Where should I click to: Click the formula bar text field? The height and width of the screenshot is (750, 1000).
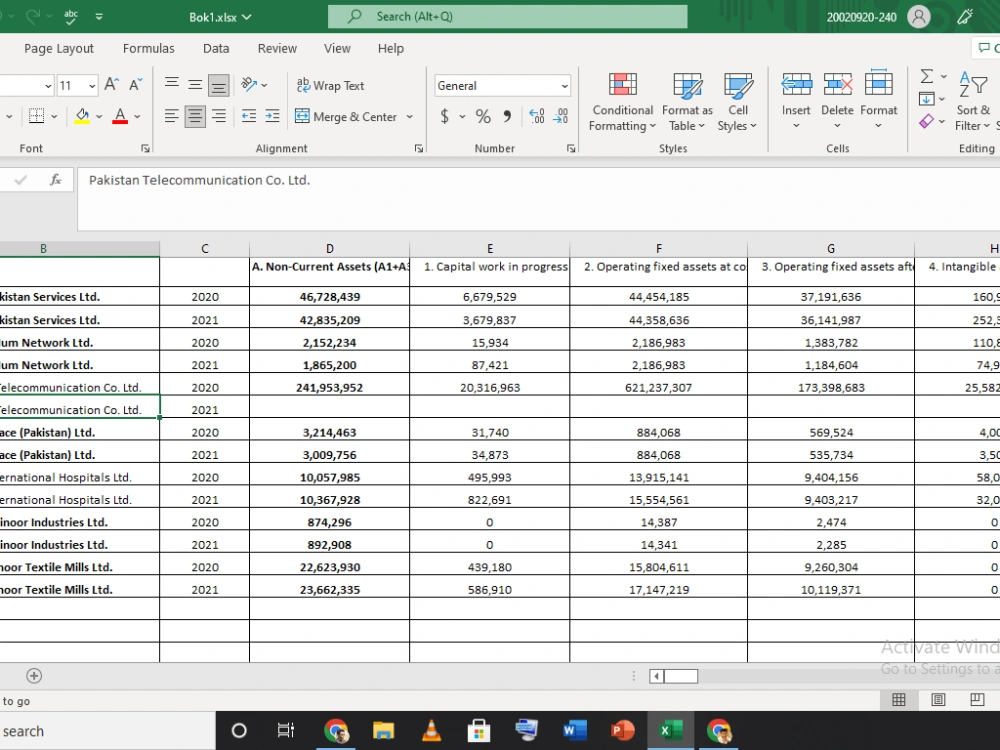point(538,198)
